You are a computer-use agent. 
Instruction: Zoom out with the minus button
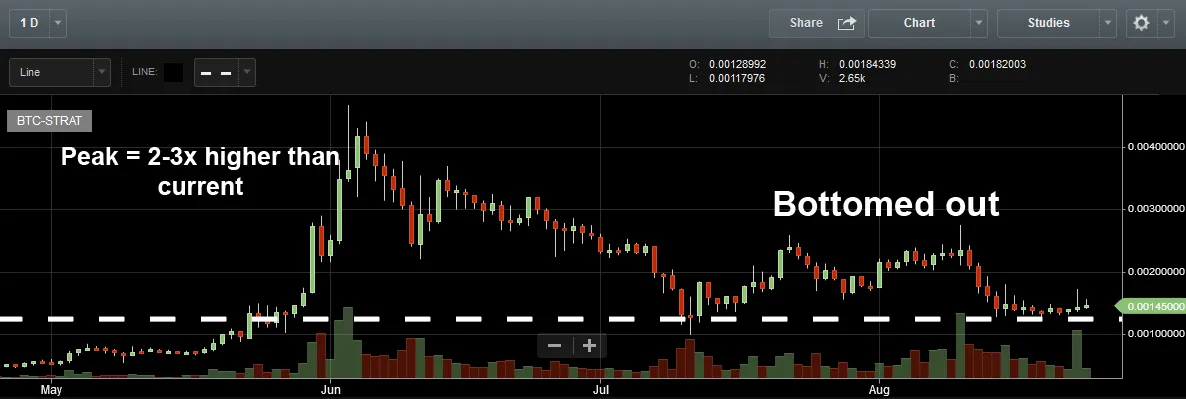tap(554, 346)
